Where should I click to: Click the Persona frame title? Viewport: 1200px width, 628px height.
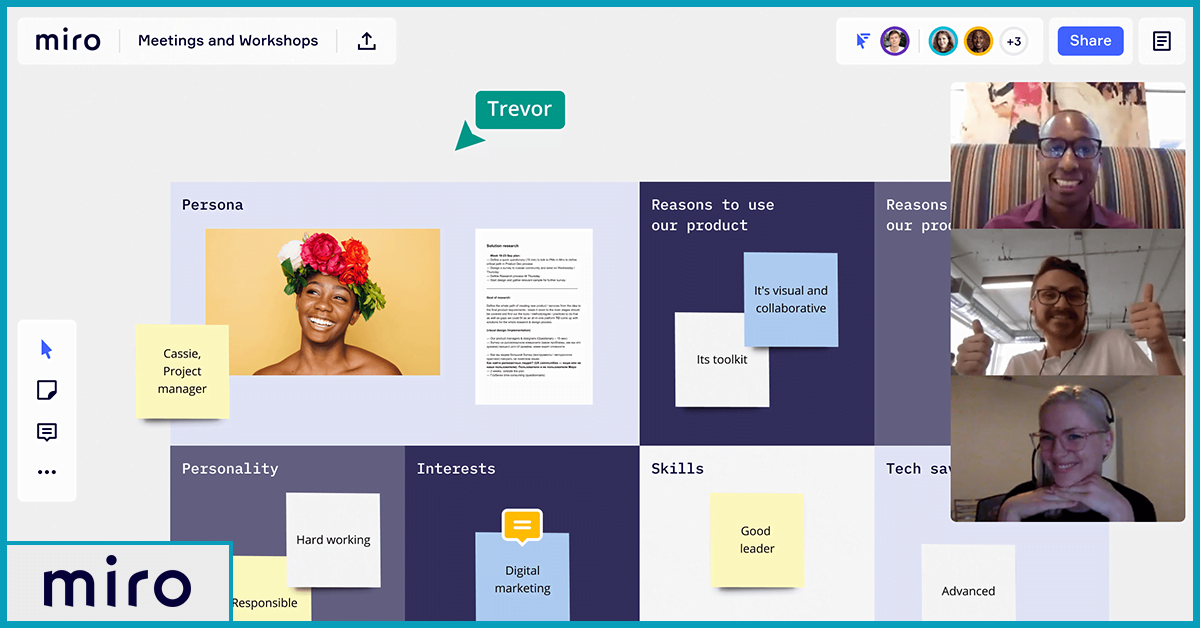point(212,205)
